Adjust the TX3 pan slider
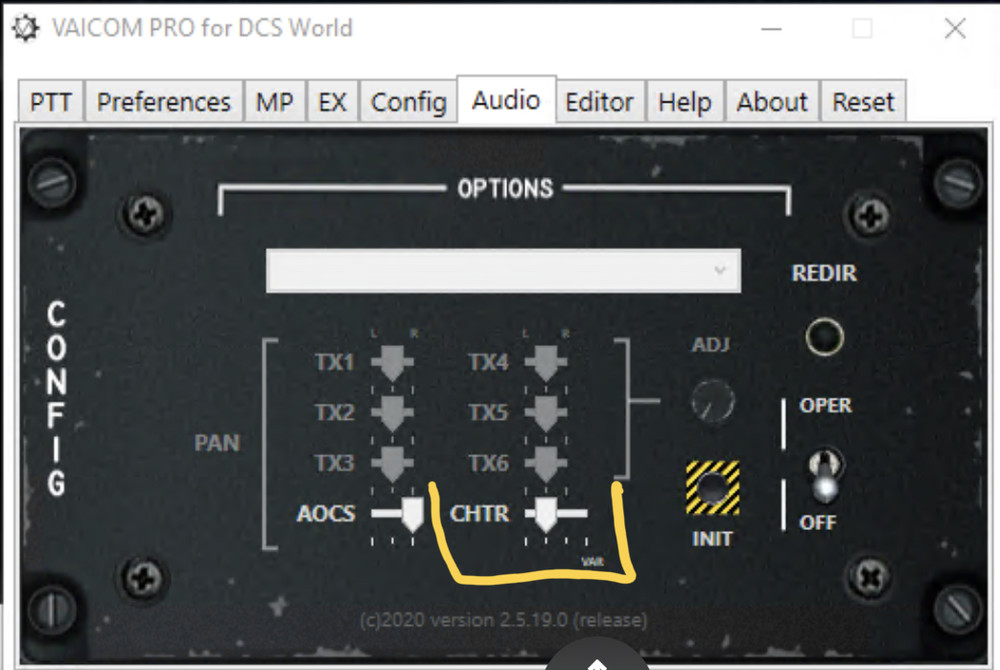This screenshot has width=1000, height=670. pyautogui.click(x=392, y=463)
